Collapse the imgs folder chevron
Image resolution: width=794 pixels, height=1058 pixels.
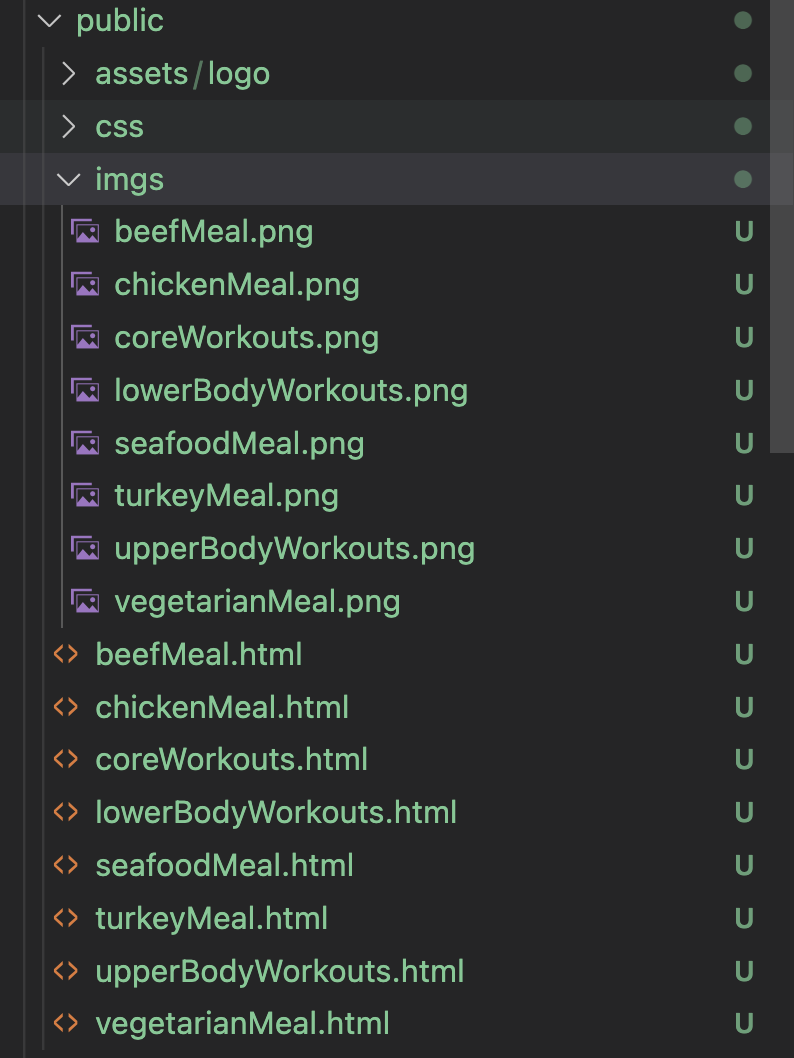click(68, 179)
